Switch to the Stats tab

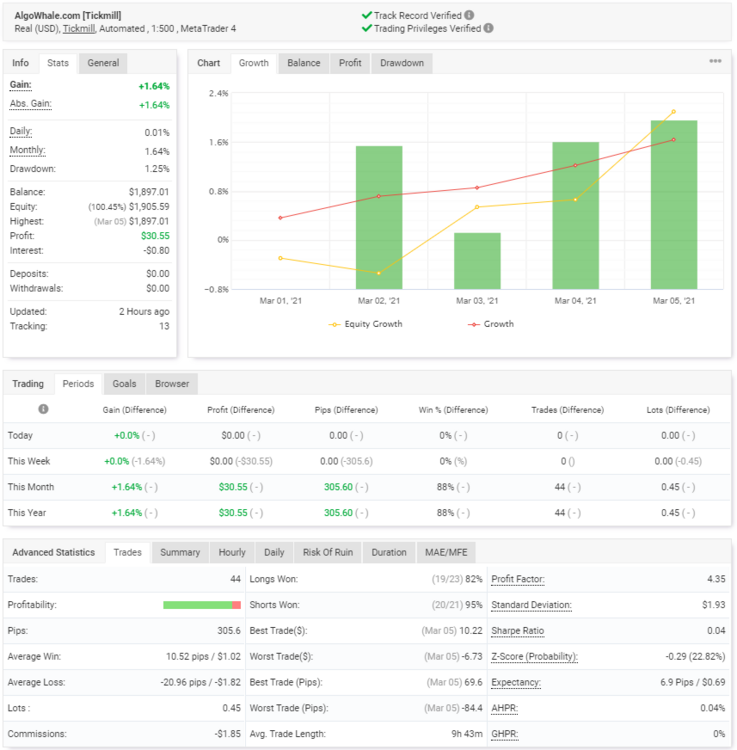point(58,63)
